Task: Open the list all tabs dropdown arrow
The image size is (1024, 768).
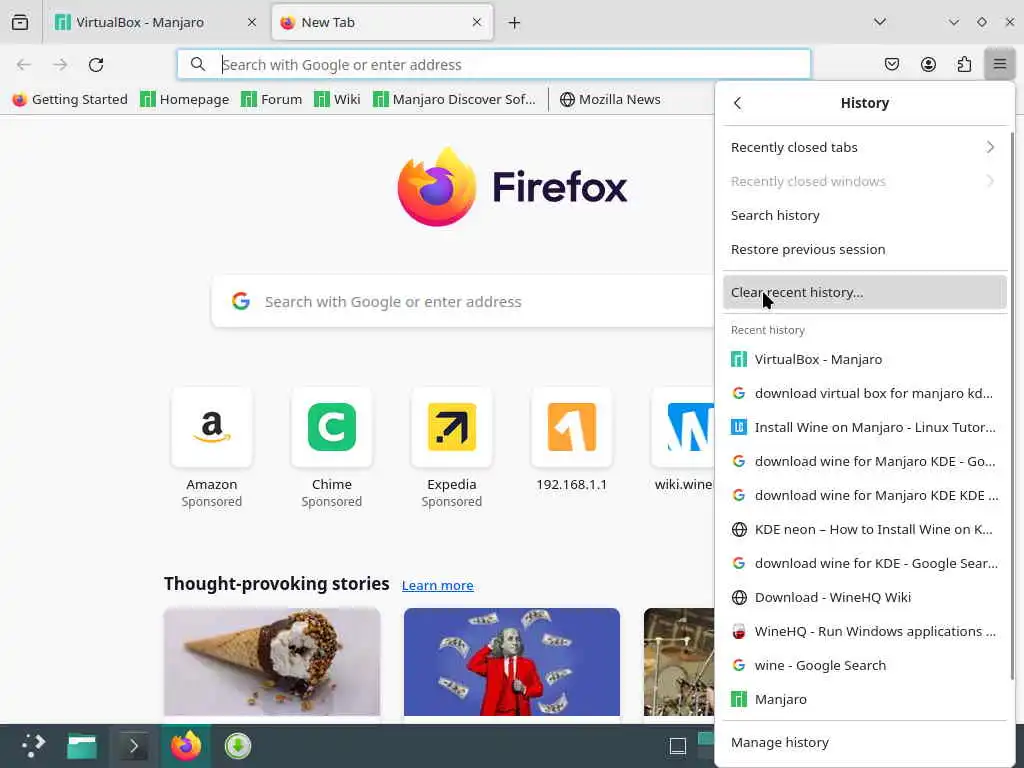Action: [x=880, y=22]
